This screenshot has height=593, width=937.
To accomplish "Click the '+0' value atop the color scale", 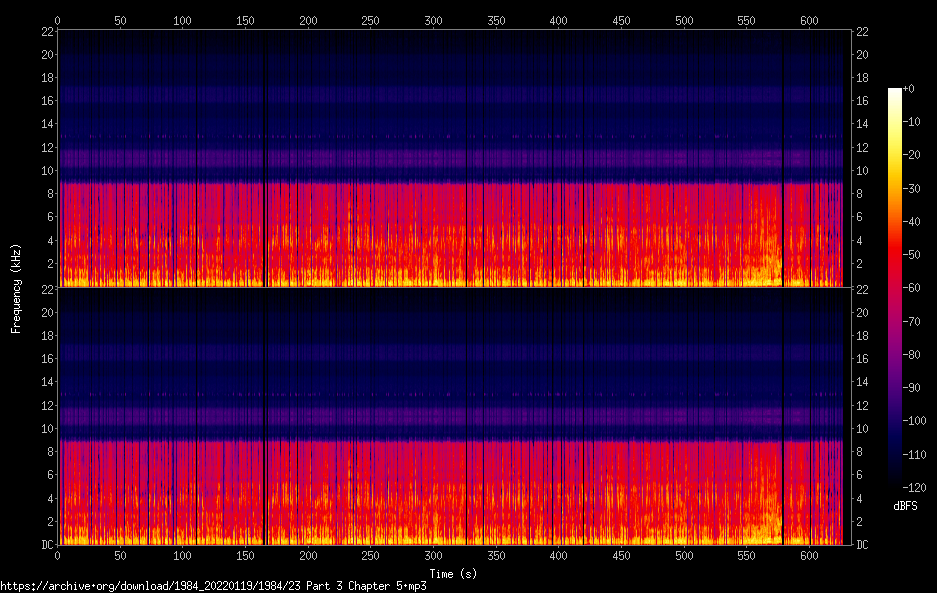I will point(908,89).
